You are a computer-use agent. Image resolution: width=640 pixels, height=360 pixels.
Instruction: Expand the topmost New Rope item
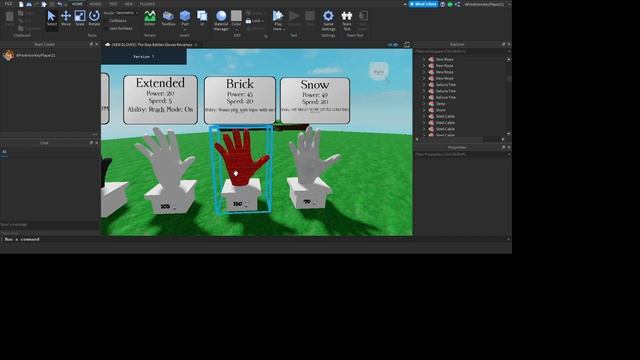tap(424, 59)
